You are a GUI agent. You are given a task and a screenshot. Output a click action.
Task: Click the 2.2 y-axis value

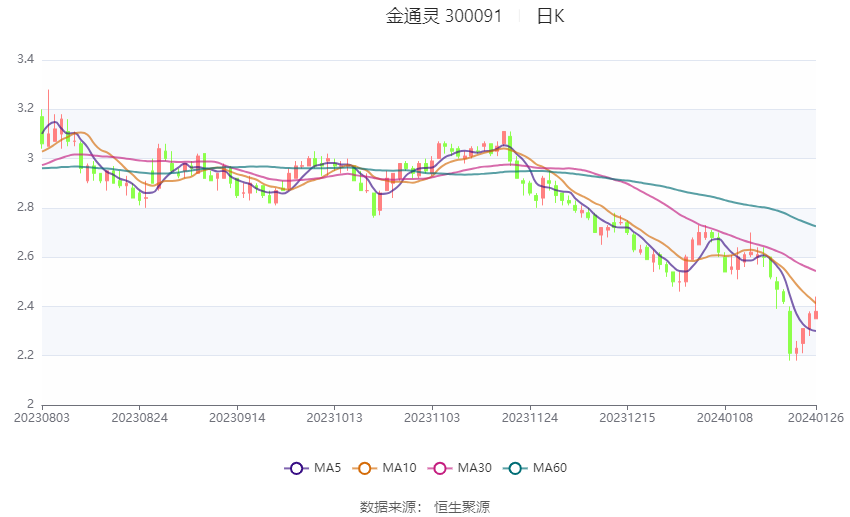coord(25,356)
